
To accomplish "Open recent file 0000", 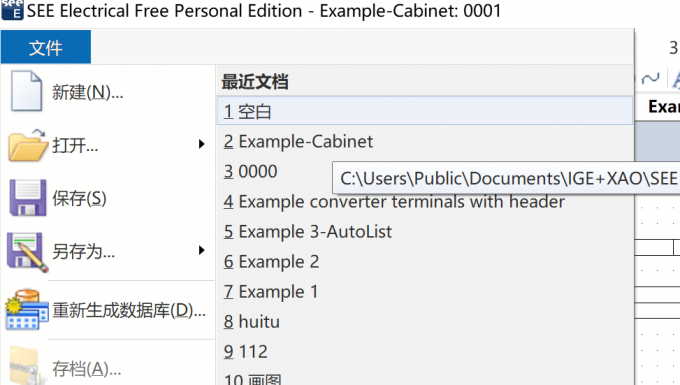I will 274,171.
